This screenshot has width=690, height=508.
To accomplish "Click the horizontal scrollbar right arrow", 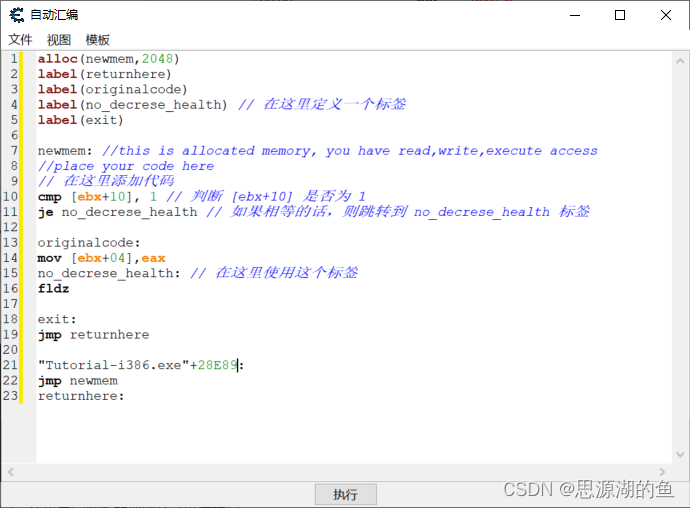I will [662, 472].
